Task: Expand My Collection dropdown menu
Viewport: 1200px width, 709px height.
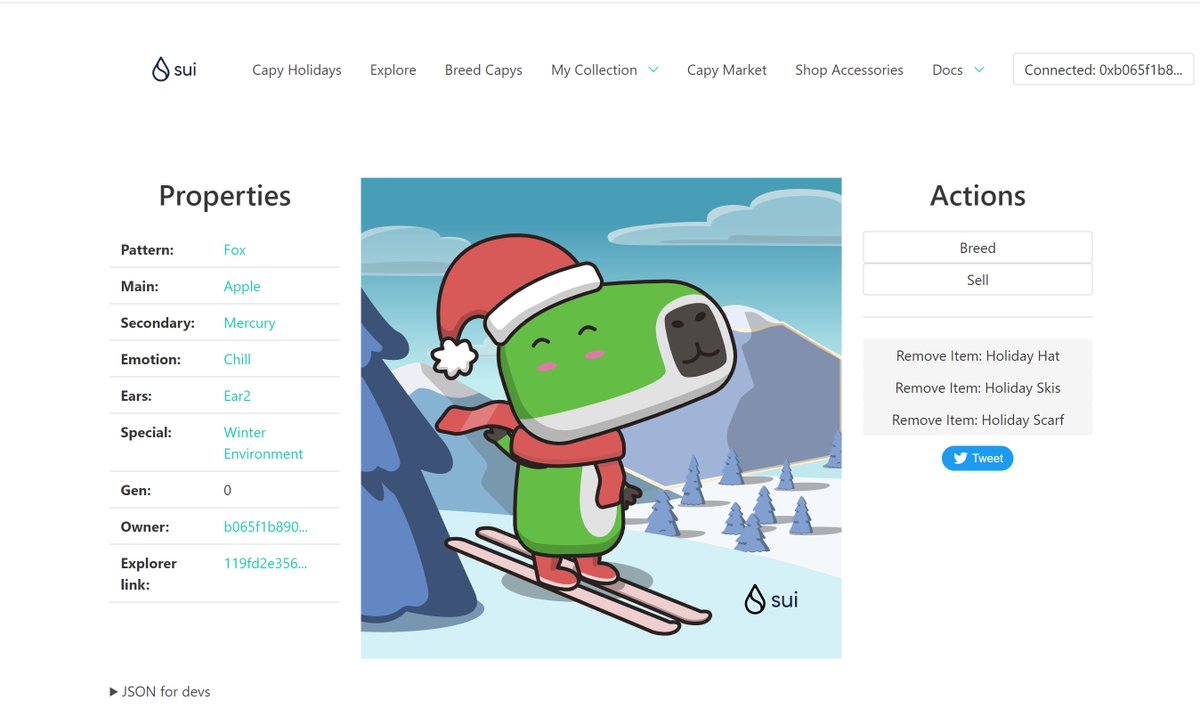Action: click(x=604, y=70)
